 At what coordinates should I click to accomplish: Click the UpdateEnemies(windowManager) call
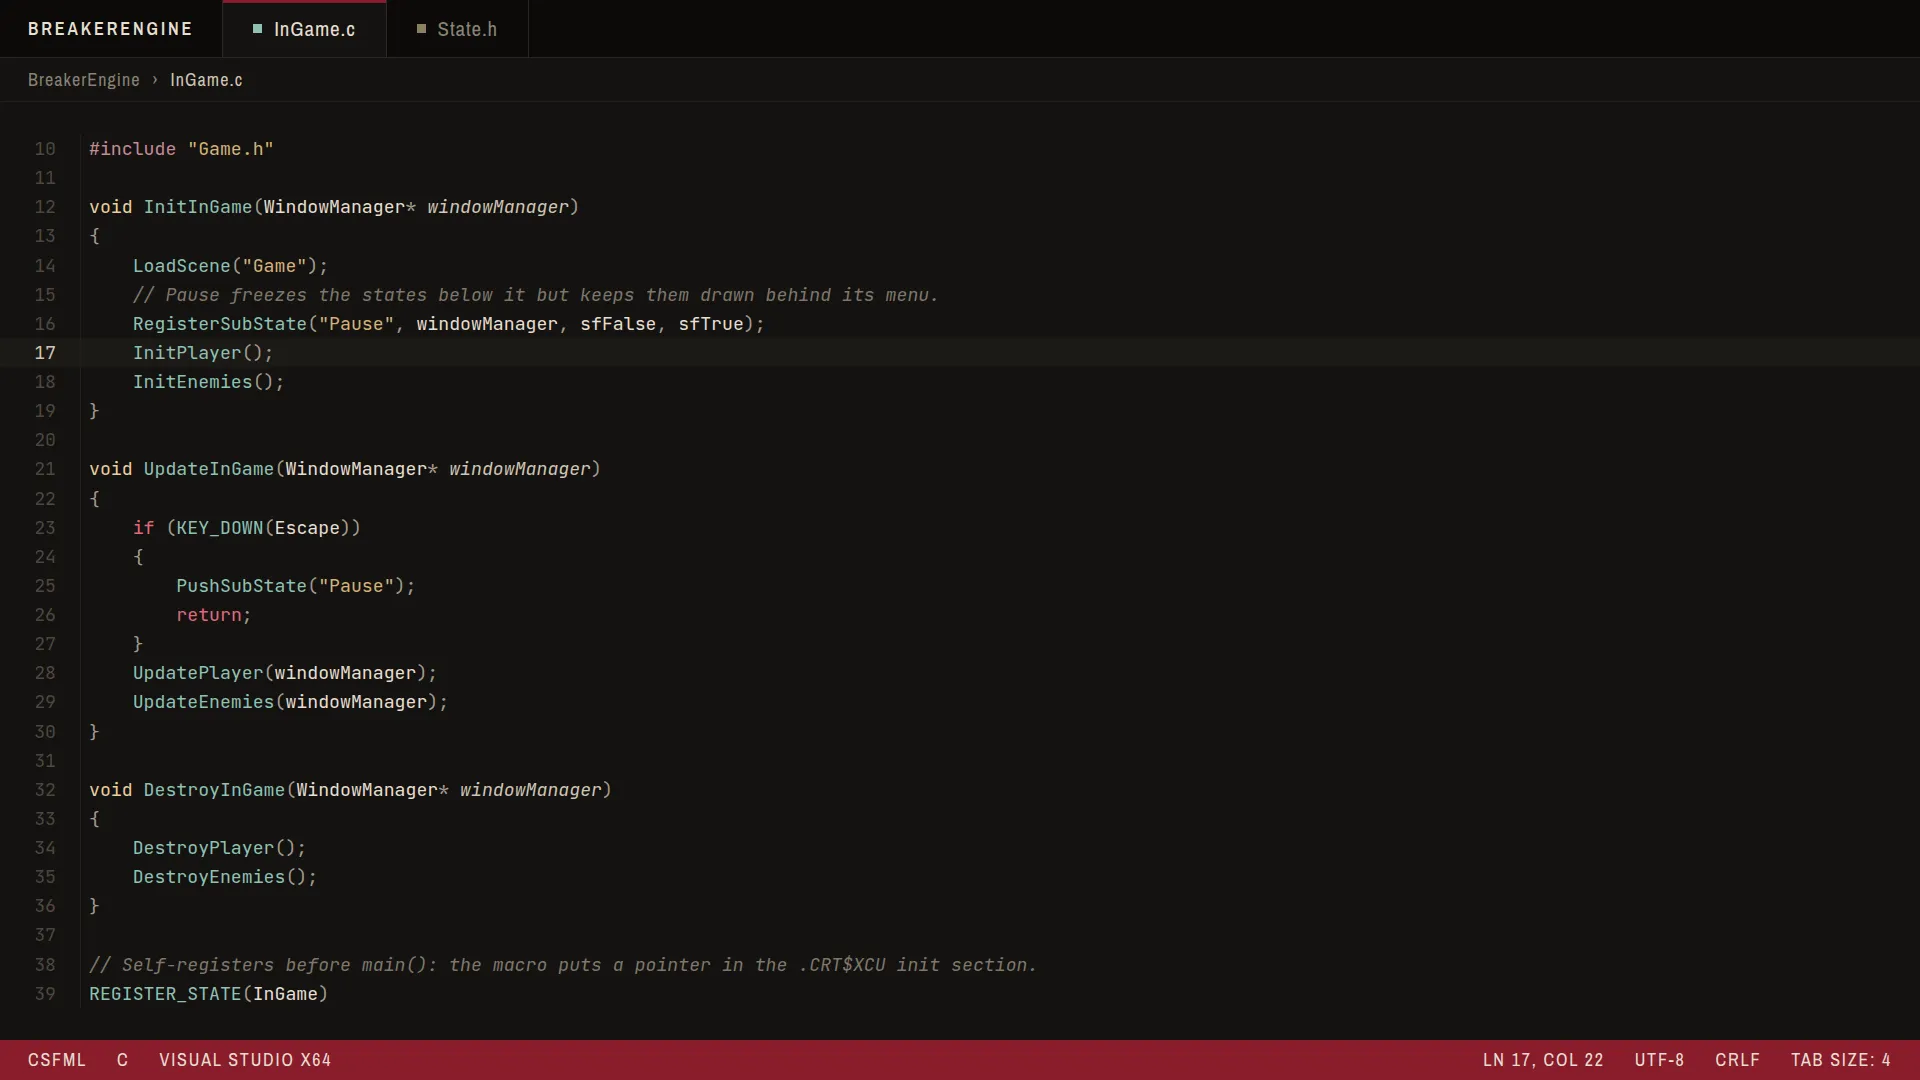point(290,702)
